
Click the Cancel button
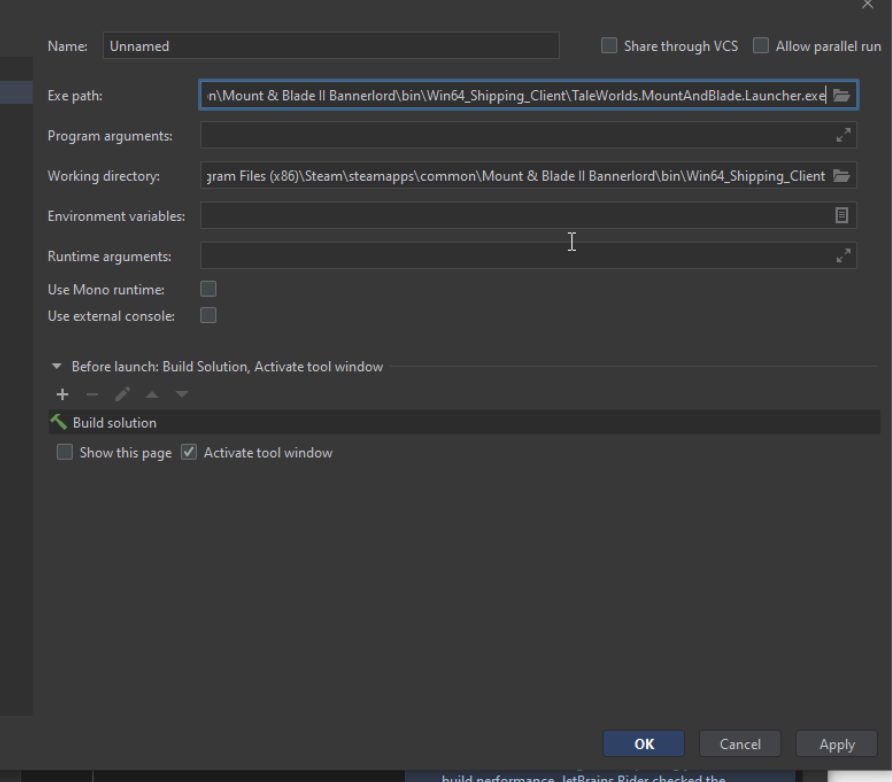740,744
